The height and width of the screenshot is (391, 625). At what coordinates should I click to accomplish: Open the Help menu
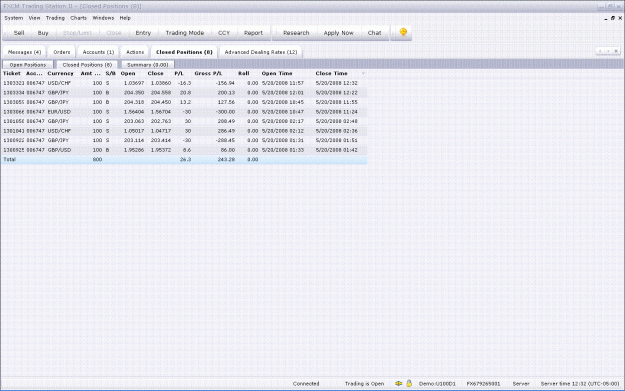125,18
